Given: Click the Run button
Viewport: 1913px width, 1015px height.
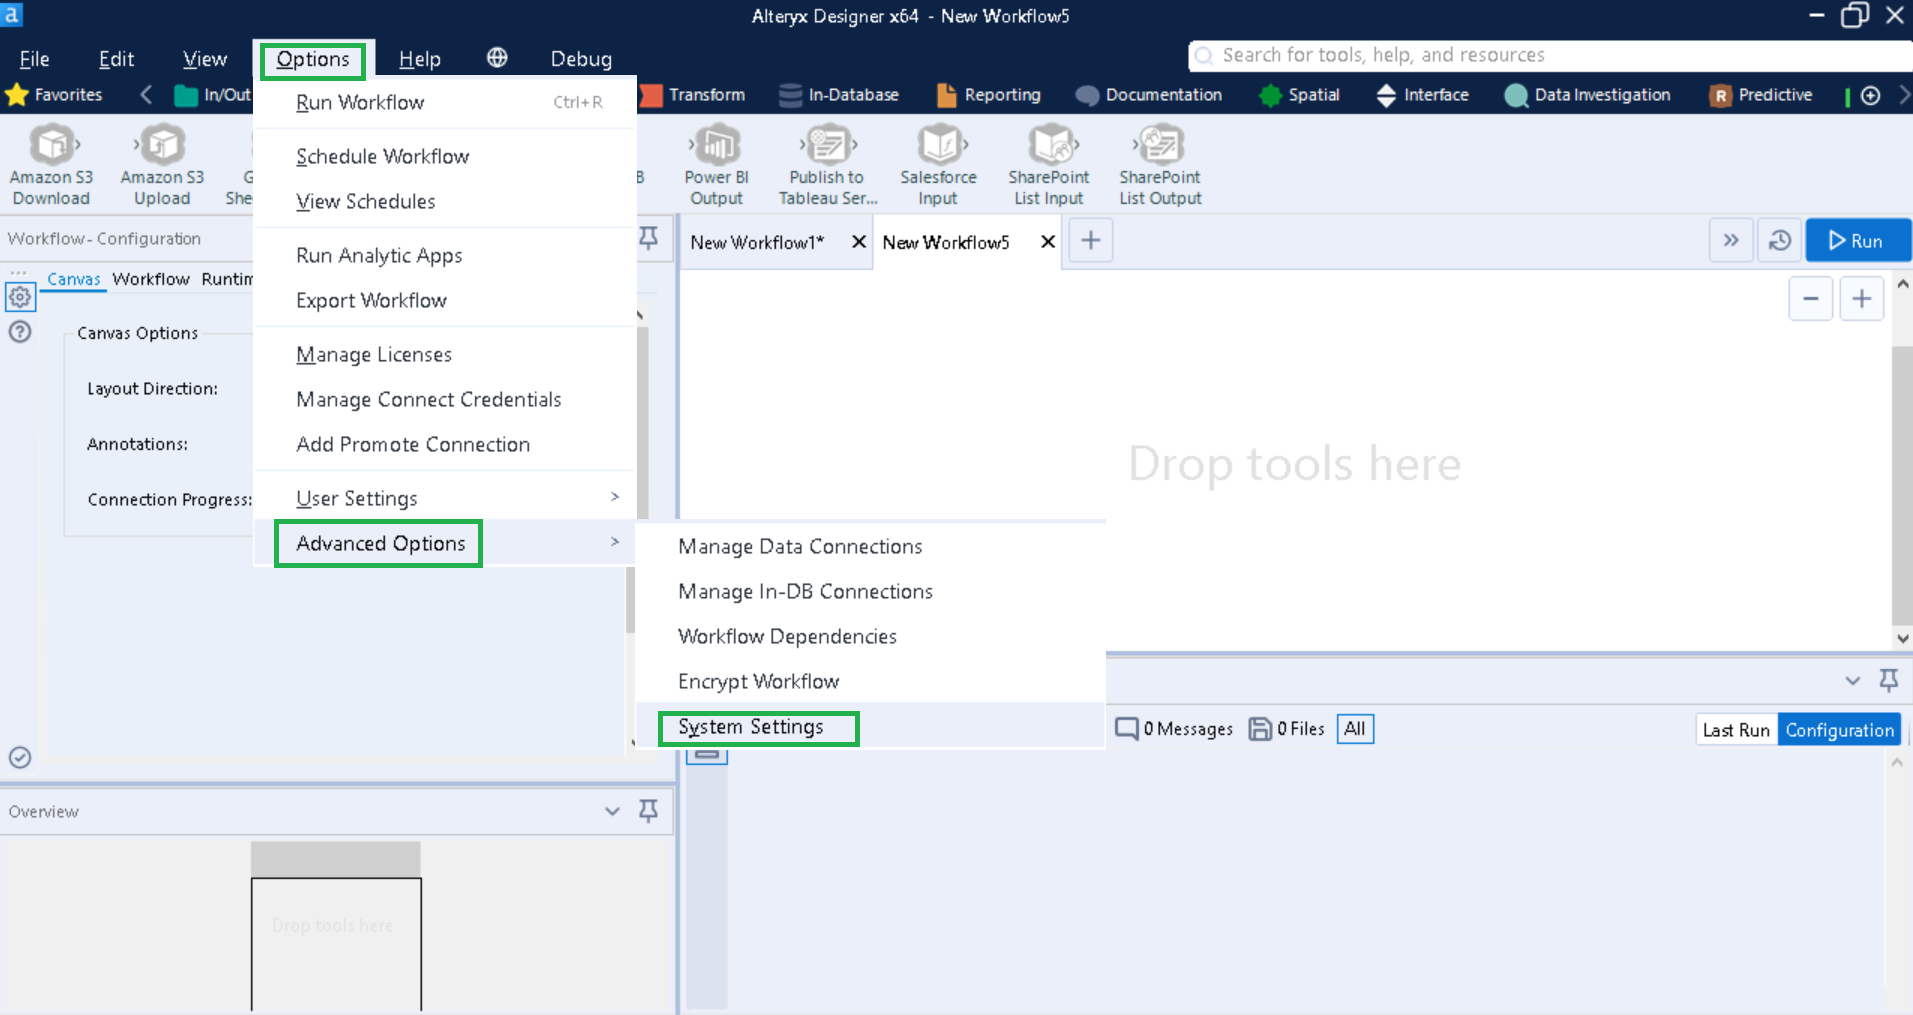Looking at the screenshot, I should coord(1857,241).
